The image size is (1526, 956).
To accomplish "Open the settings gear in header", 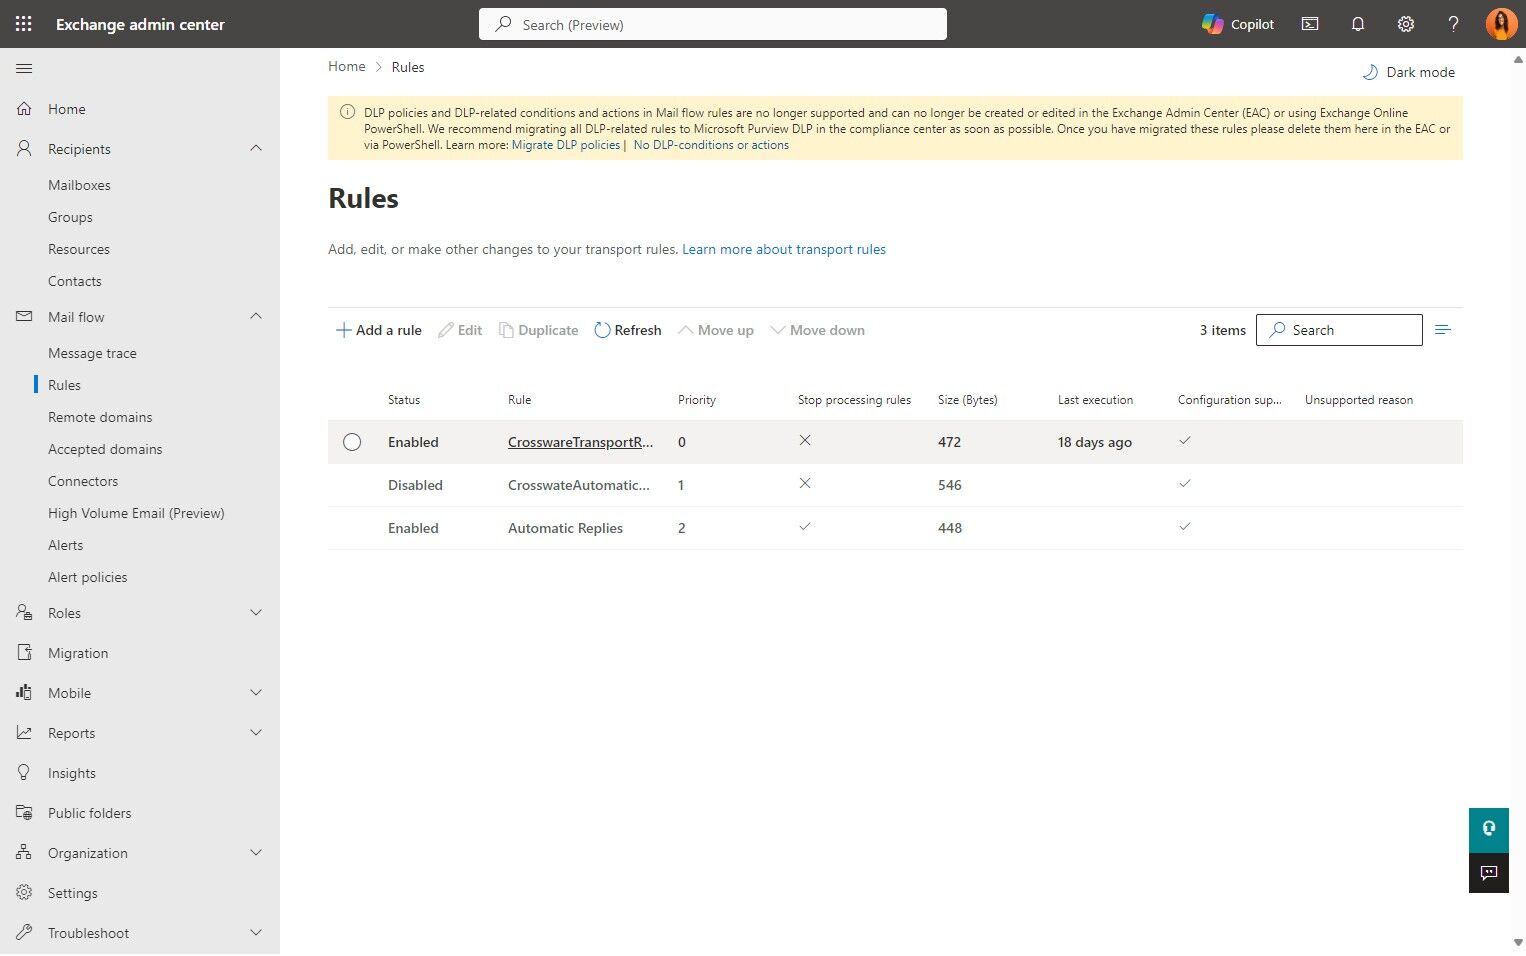I will (1406, 24).
